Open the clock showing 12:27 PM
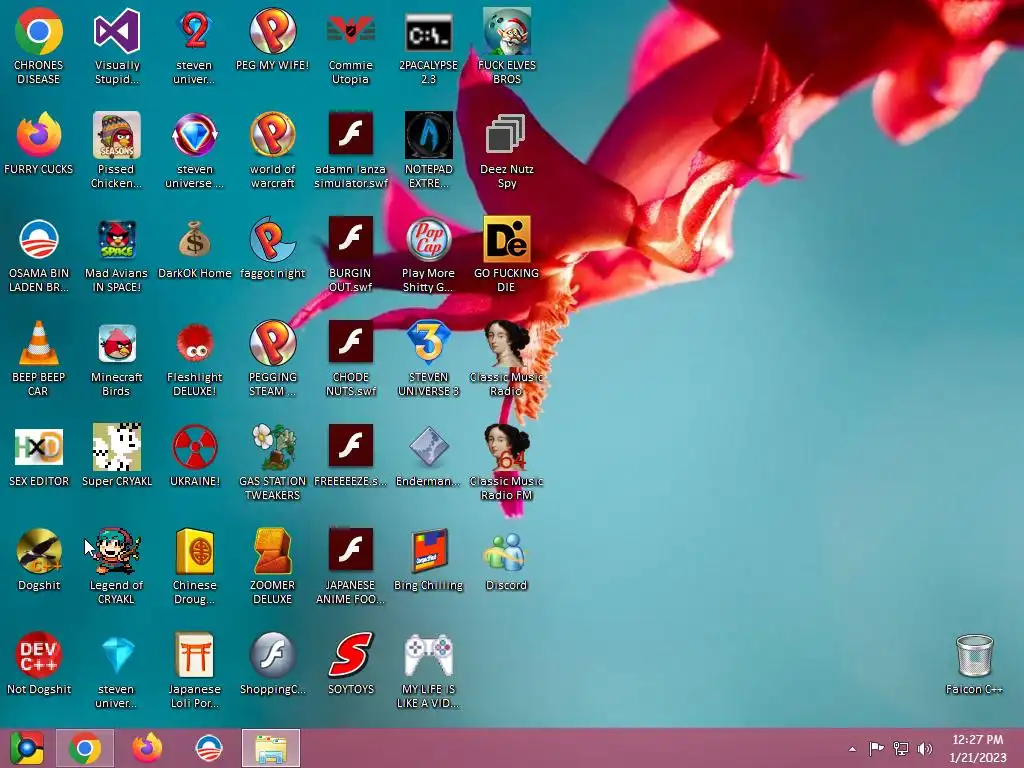The image size is (1024, 768). pyautogui.click(x=978, y=748)
